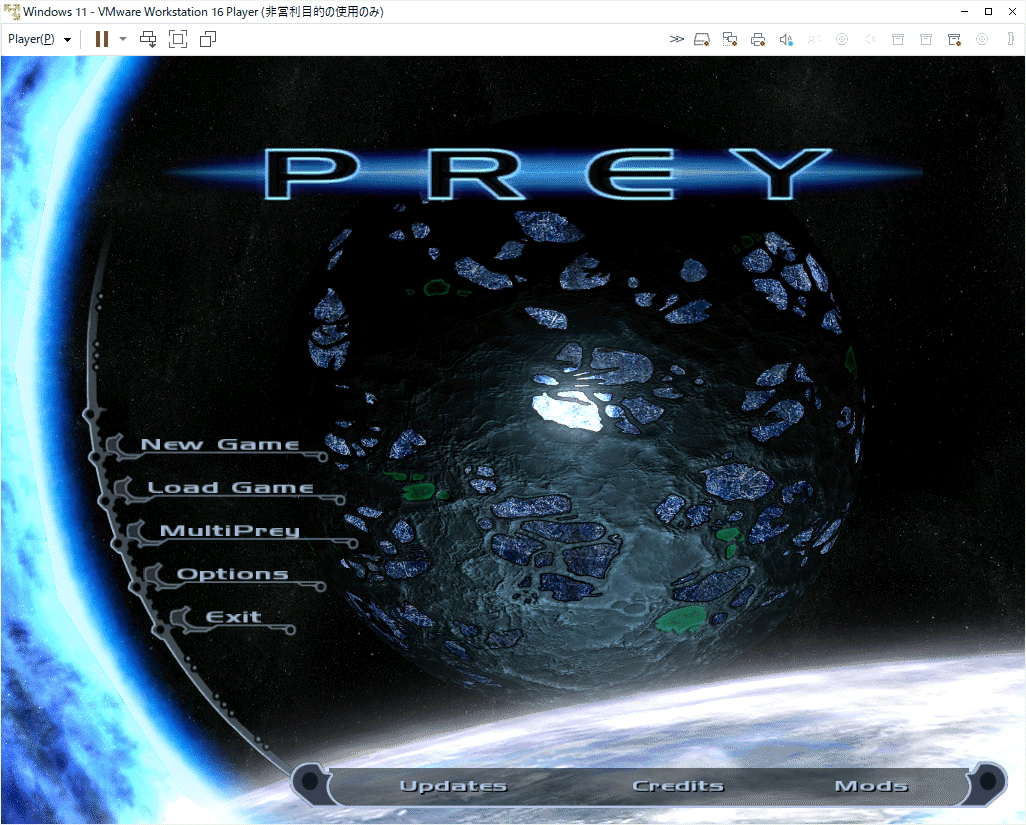
Task: Open the Load Game menu
Action: pyautogui.click(x=230, y=487)
